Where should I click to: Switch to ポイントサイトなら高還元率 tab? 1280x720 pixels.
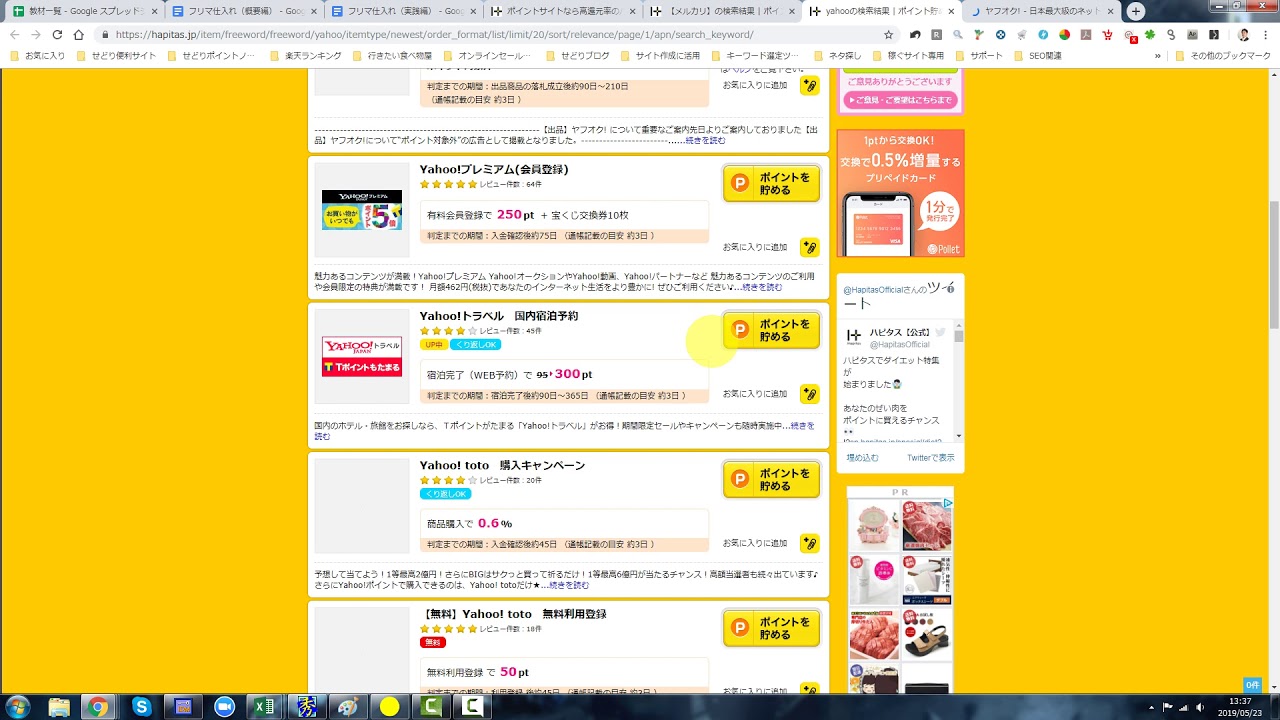[x=560, y=11]
